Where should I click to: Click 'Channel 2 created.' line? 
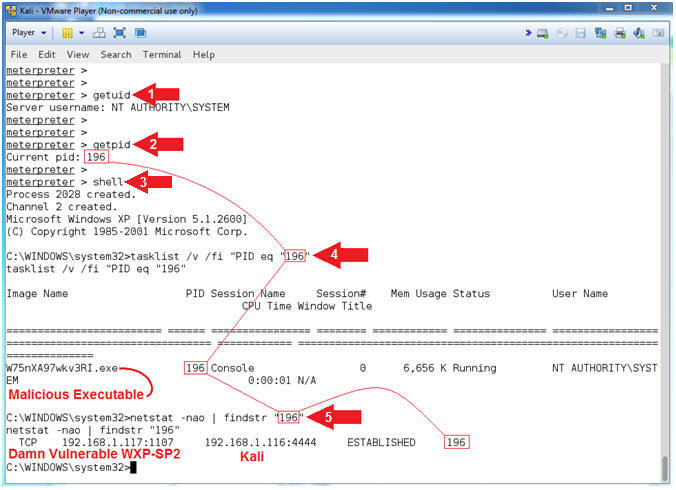(x=62, y=207)
